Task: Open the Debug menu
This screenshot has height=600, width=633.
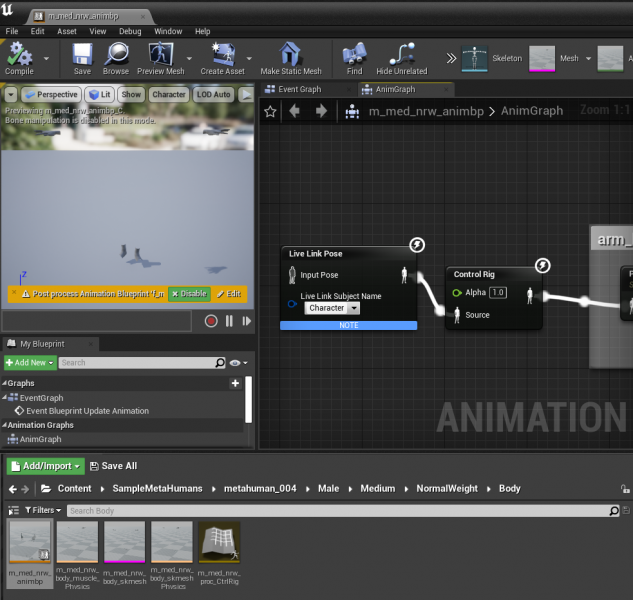Action: click(x=130, y=31)
